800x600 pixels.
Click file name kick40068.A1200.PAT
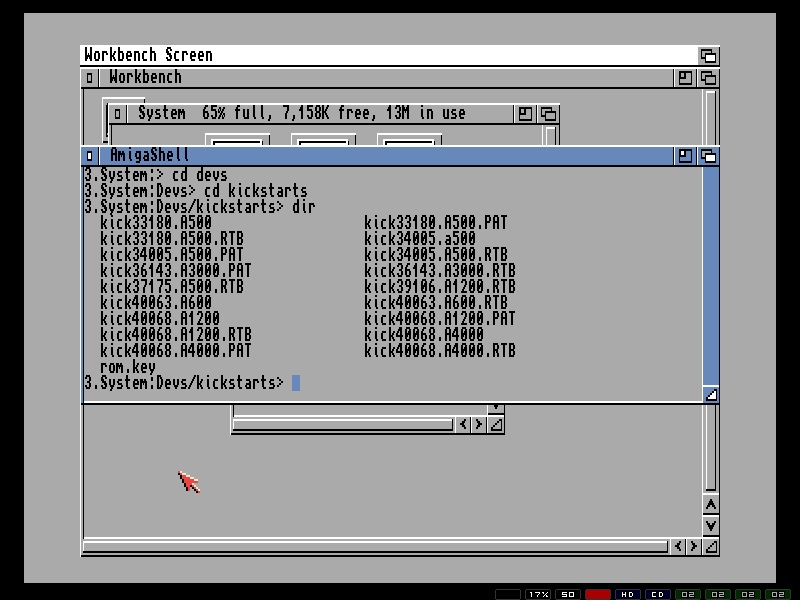[x=440, y=318]
